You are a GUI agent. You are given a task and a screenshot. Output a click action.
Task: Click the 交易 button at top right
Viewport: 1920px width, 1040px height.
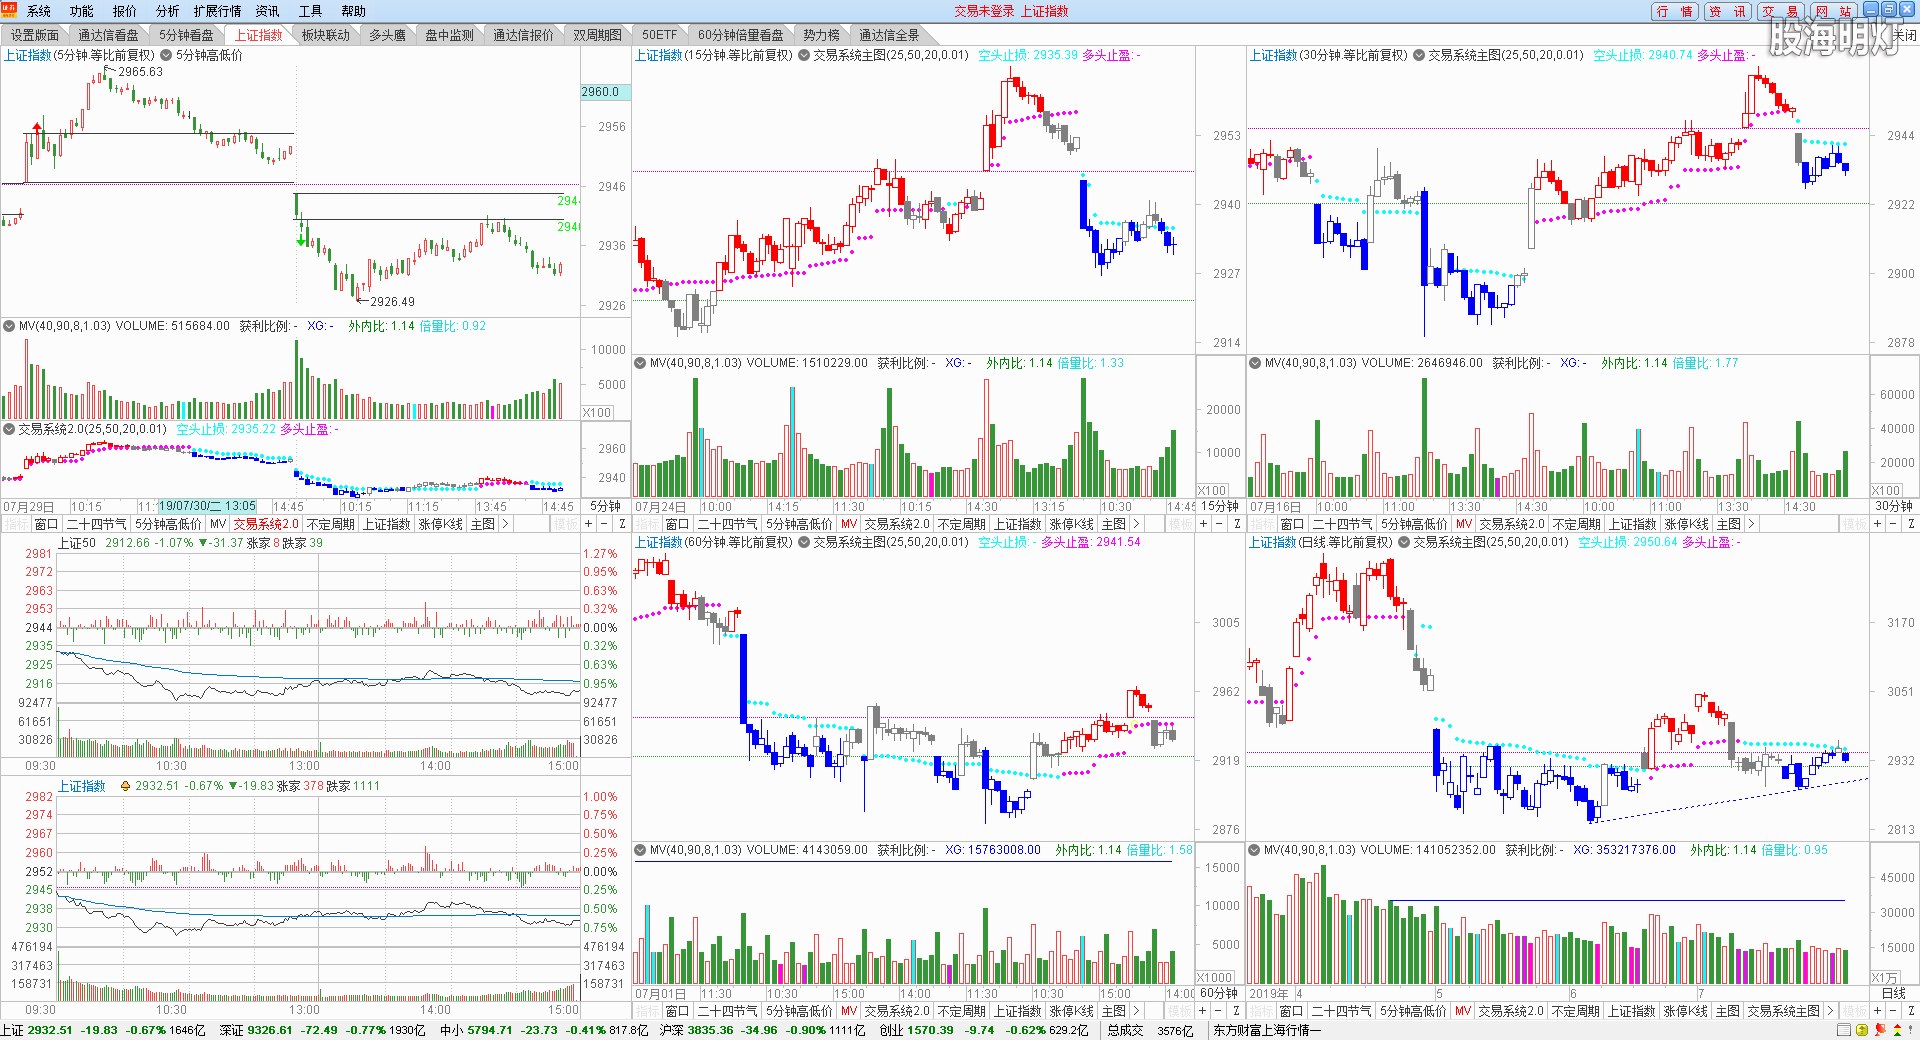coord(1781,11)
